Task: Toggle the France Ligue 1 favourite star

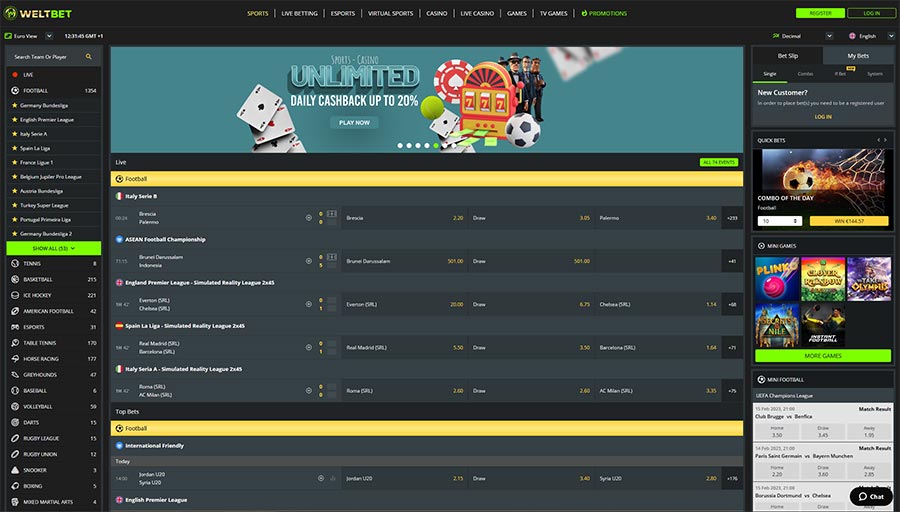Action: click(15, 162)
